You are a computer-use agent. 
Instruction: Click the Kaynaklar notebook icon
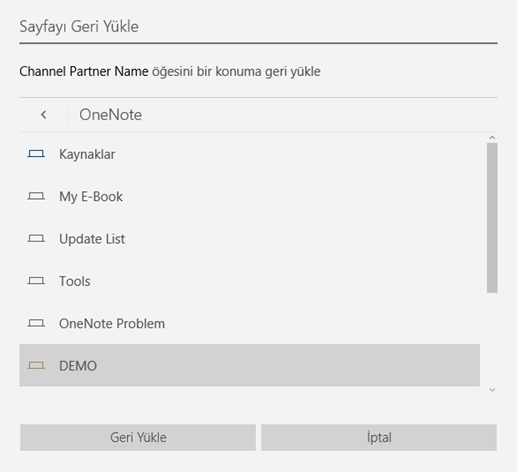(x=36, y=154)
